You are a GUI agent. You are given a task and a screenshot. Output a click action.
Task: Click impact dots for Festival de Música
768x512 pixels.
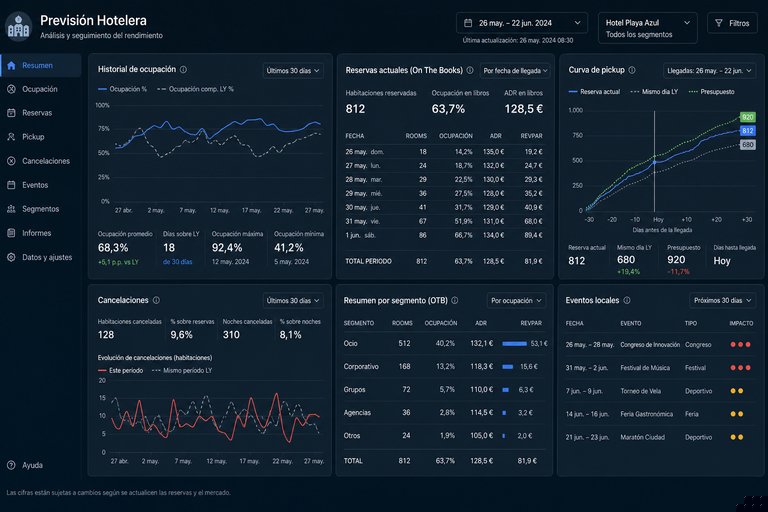coord(741,367)
